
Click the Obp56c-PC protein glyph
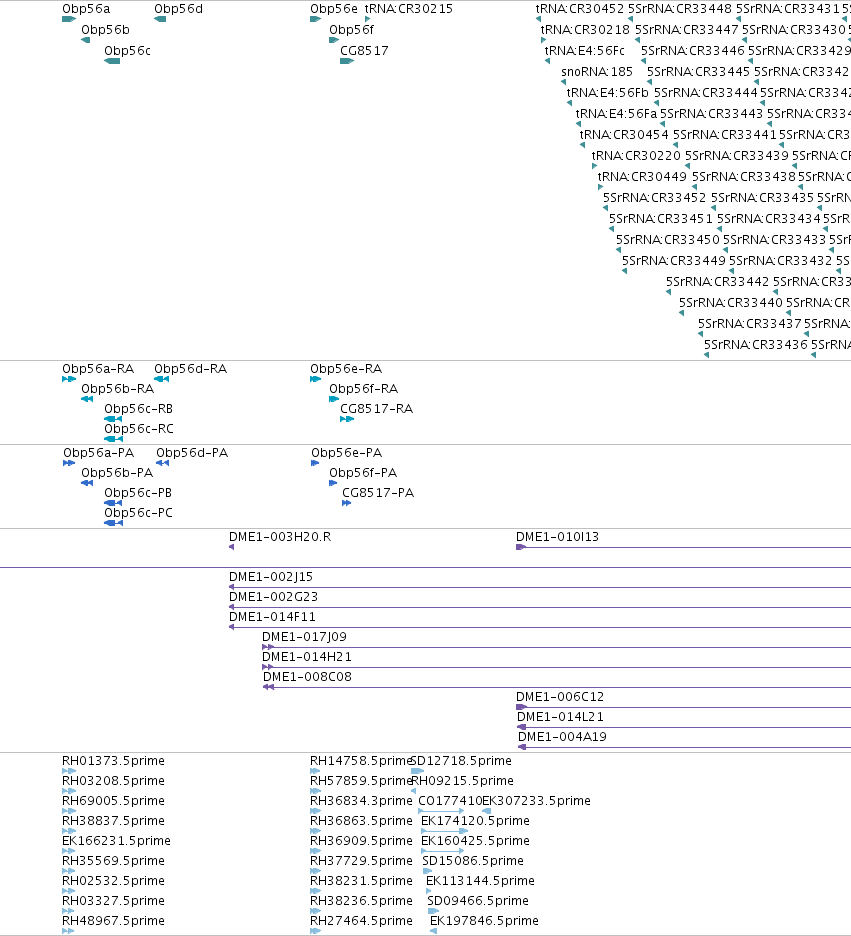pyautogui.click(x=113, y=523)
